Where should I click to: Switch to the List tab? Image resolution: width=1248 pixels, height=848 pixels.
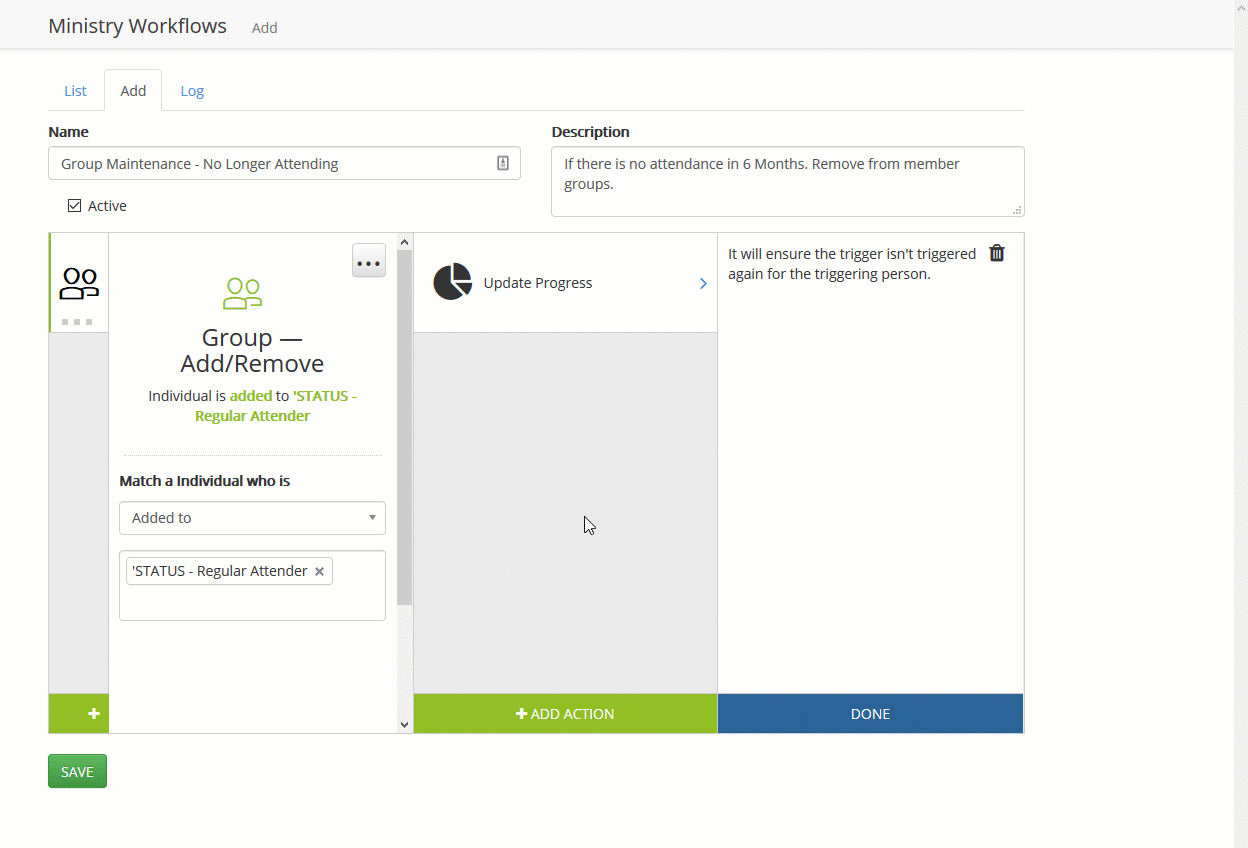(x=75, y=91)
